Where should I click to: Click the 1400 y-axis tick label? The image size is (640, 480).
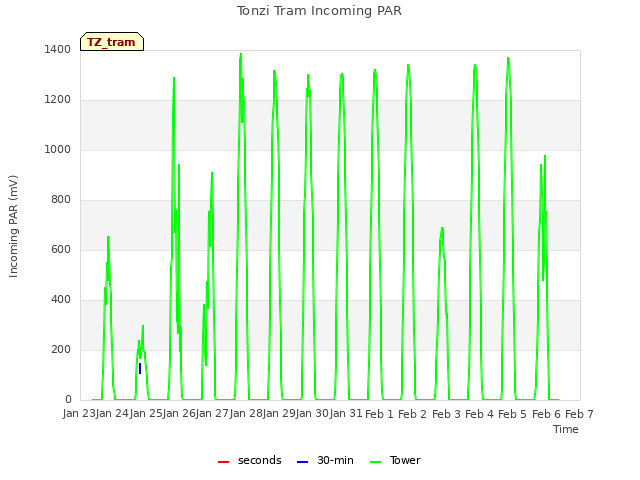coord(58,49)
